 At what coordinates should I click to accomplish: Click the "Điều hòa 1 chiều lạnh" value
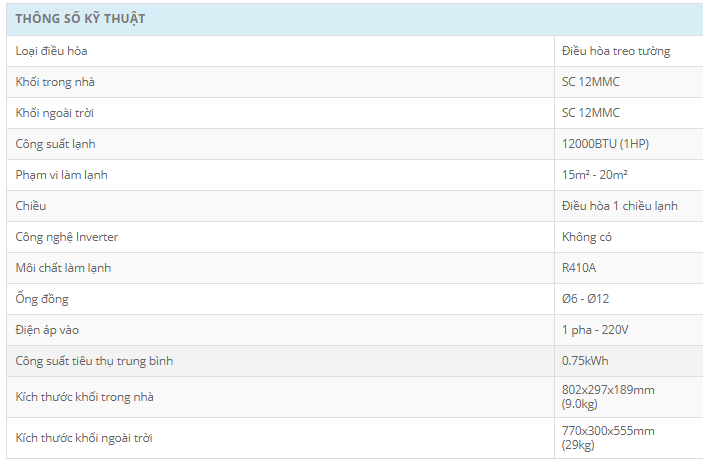click(x=620, y=206)
